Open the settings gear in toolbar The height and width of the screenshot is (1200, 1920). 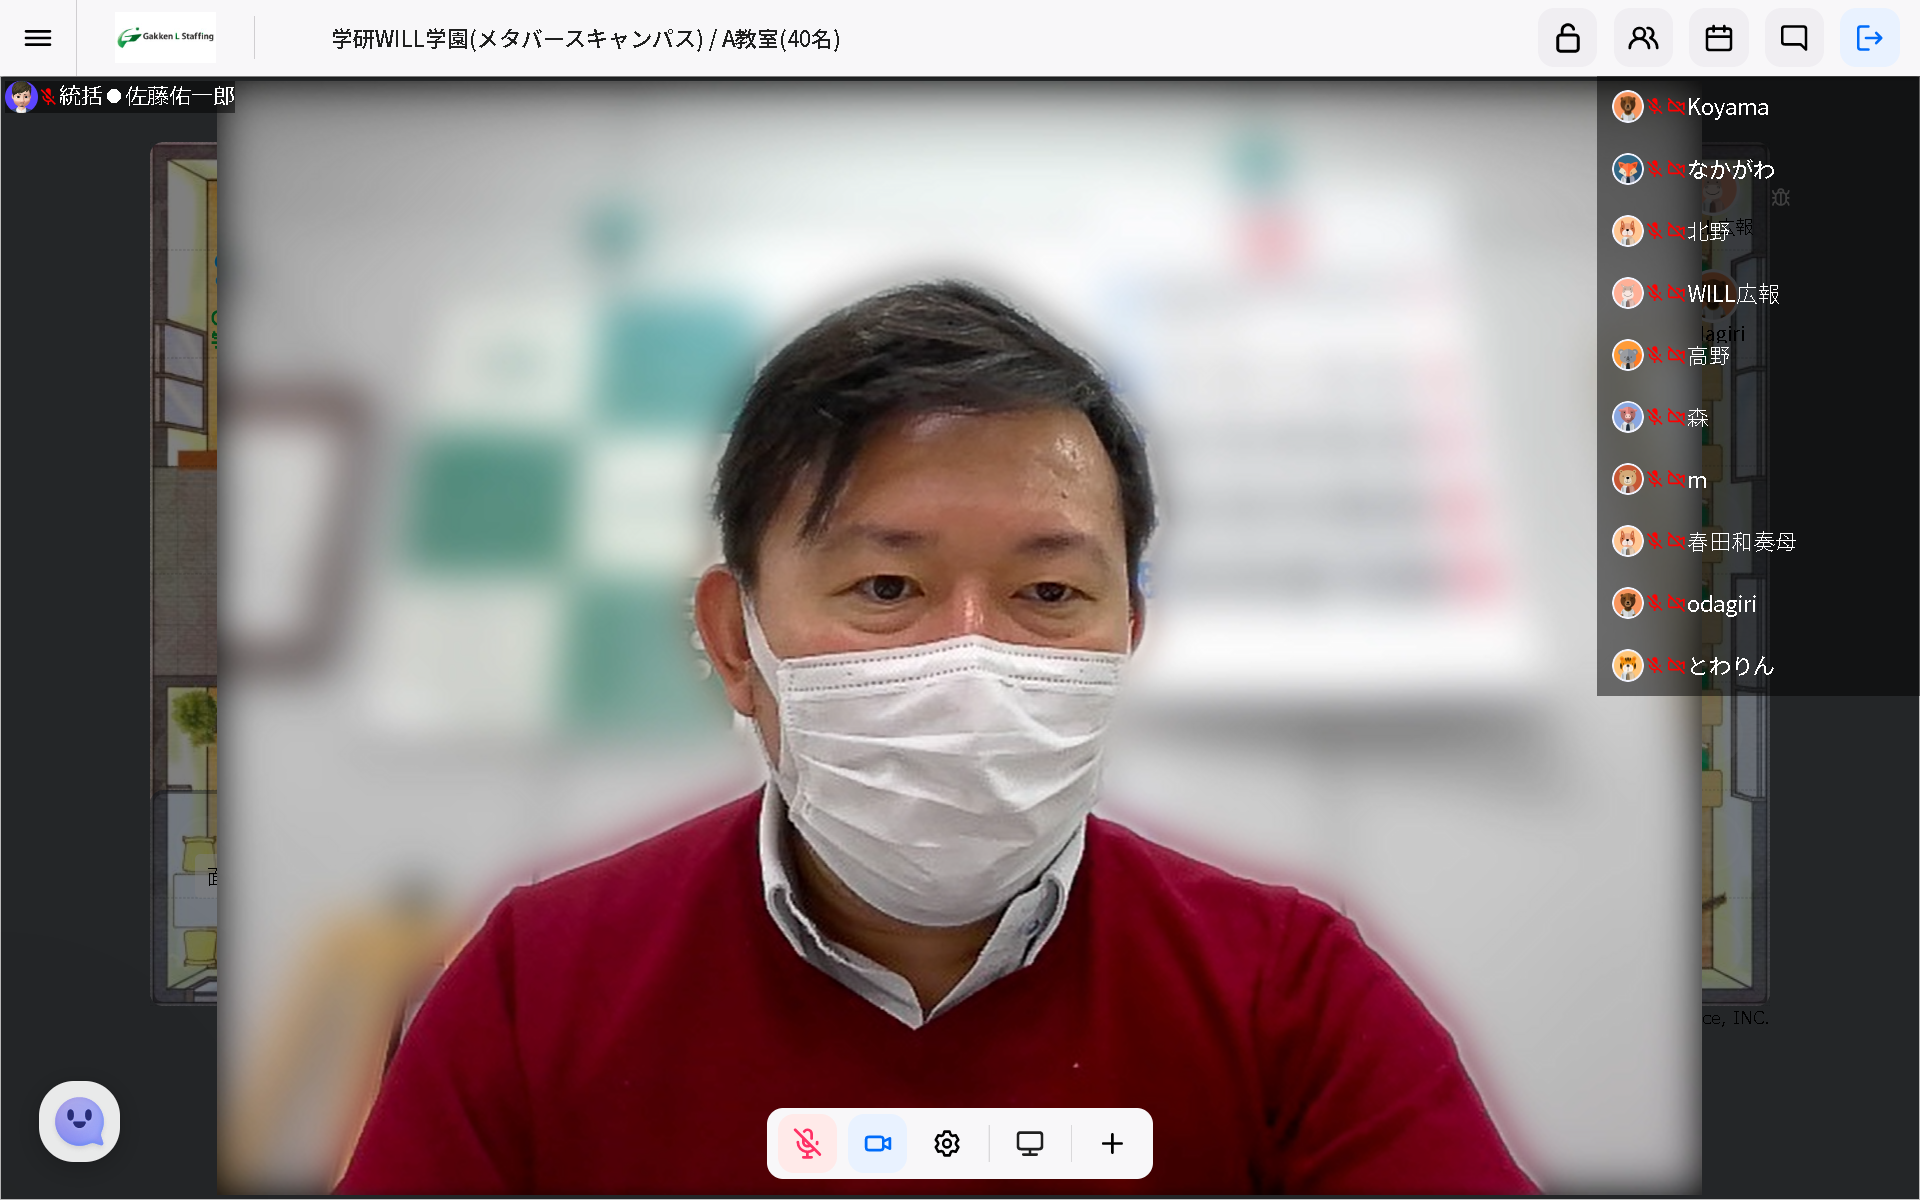coord(947,1143)
